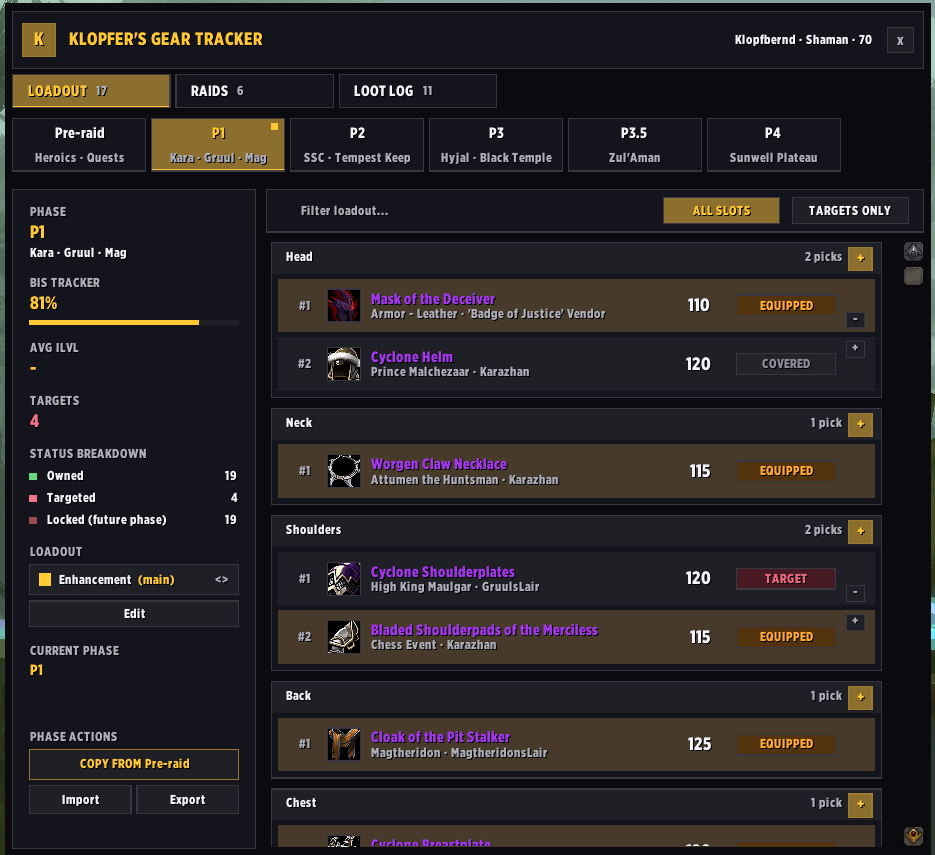Screen dimensions: 935x855
Task: Open the Enhancement (main) loadout selector
Action: point(134,580)
